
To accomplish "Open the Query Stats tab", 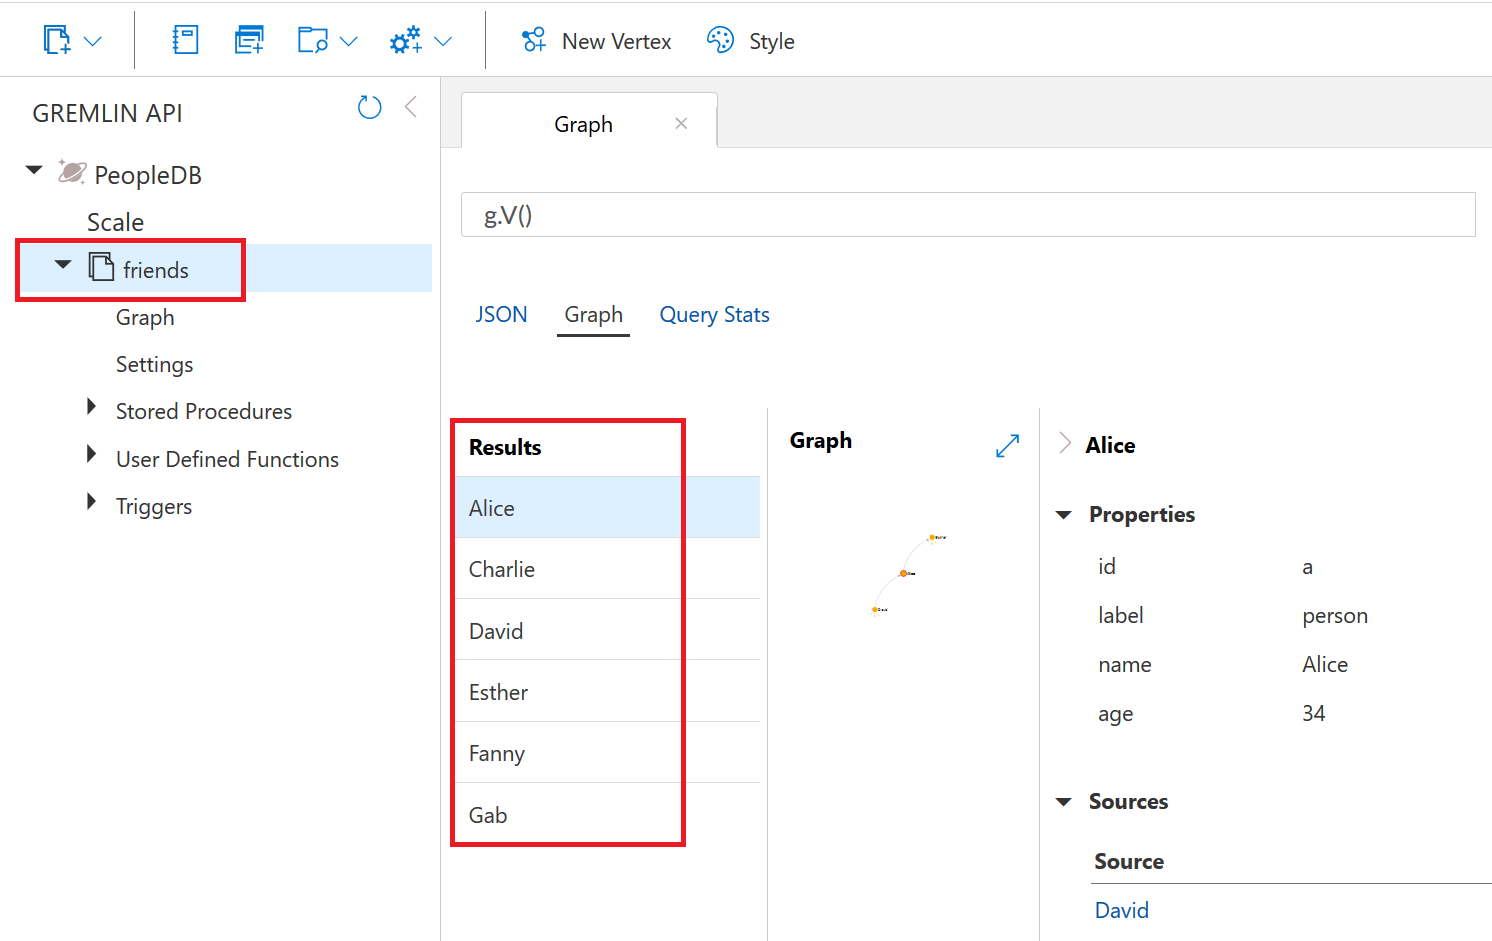I will pyautogui.click(x=714, y=315).
